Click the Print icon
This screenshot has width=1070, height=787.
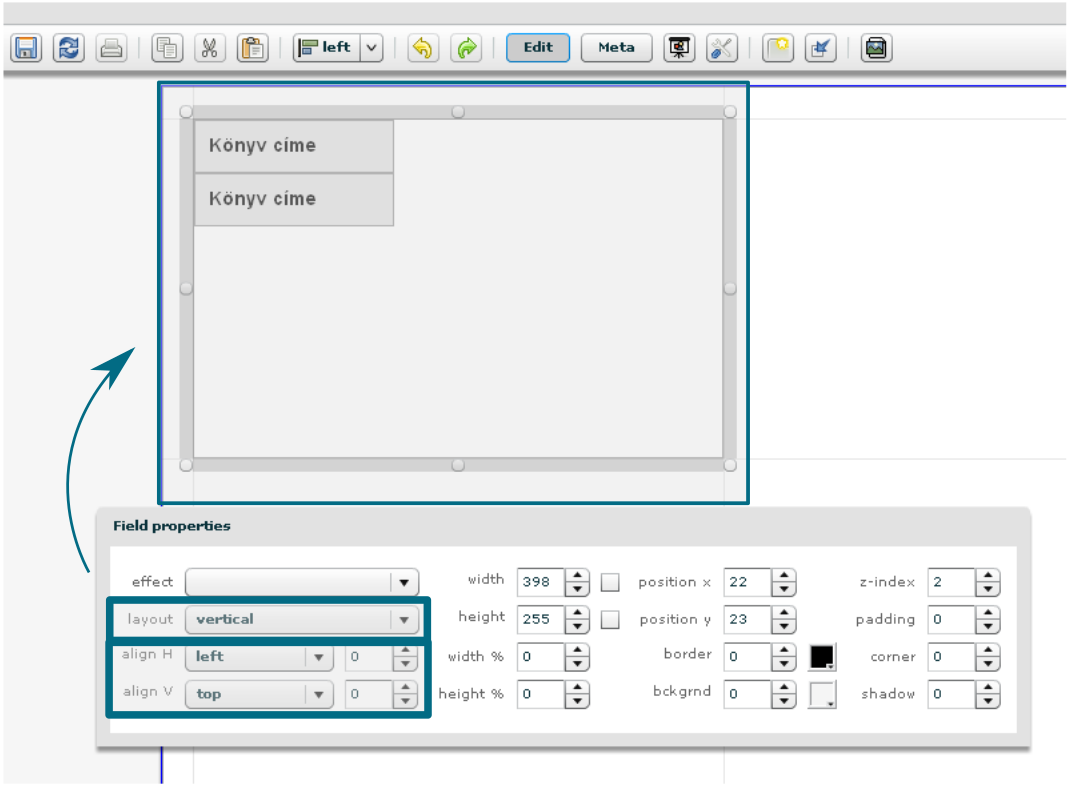point(111,48)
